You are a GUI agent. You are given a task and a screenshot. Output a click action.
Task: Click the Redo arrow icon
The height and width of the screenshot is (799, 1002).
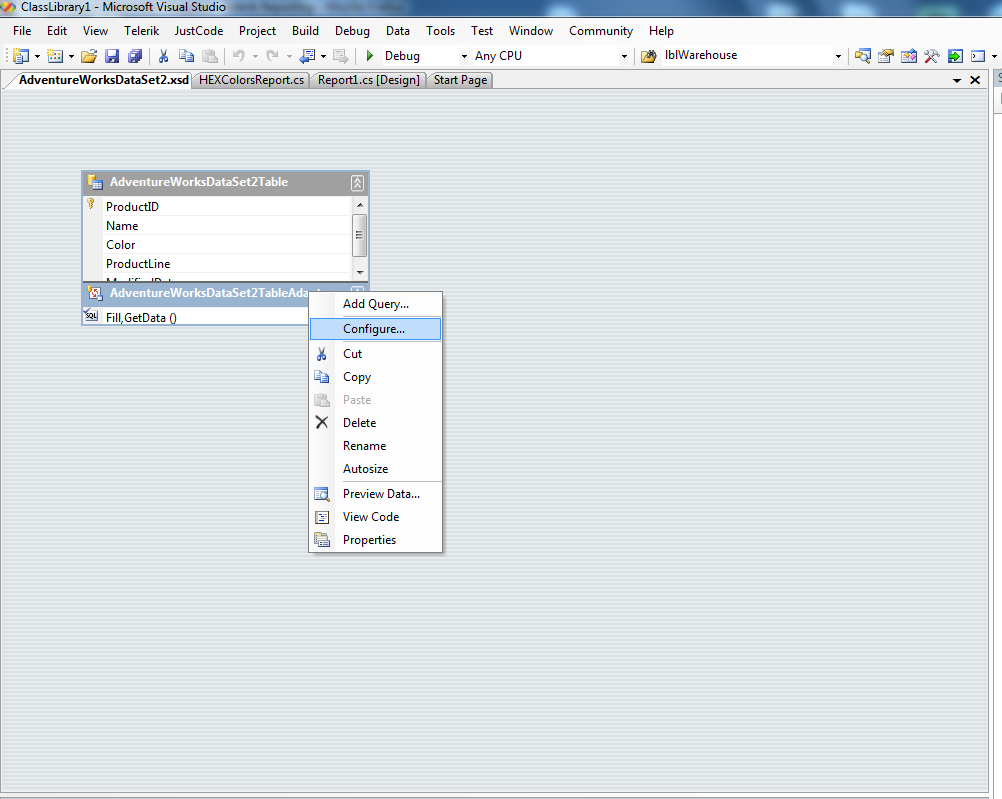[x=272, y=56]
